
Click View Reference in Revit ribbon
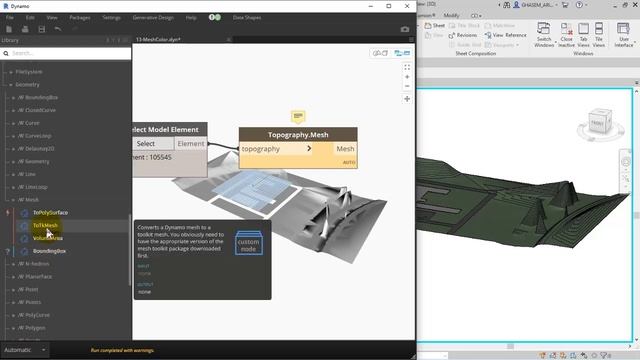click(x=505, y=35)
